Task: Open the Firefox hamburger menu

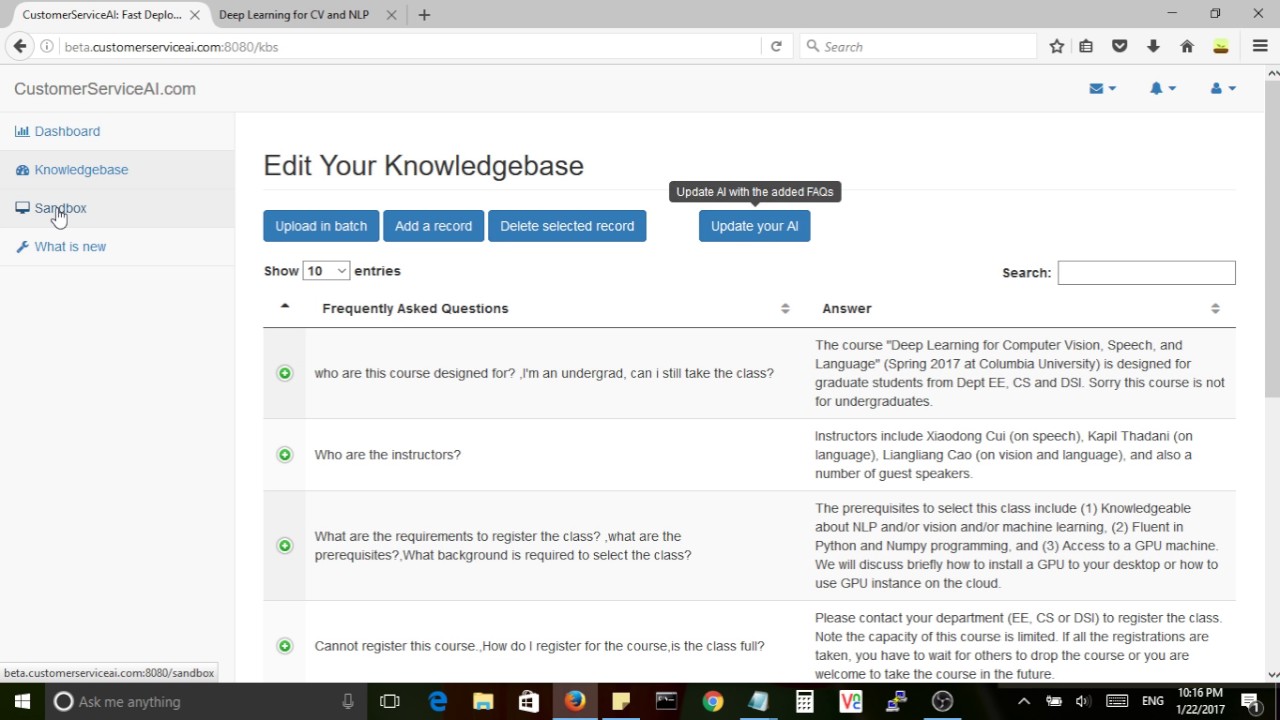Action: click(x=1260, y=47)
